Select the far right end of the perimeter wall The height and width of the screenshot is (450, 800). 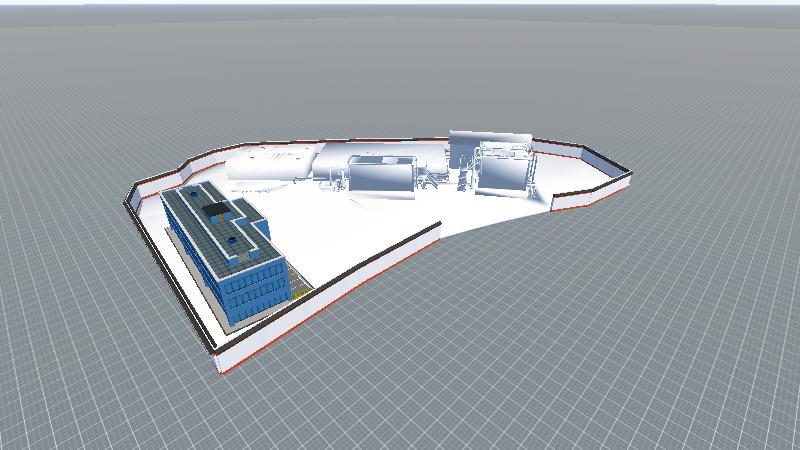tap(630, 176)
